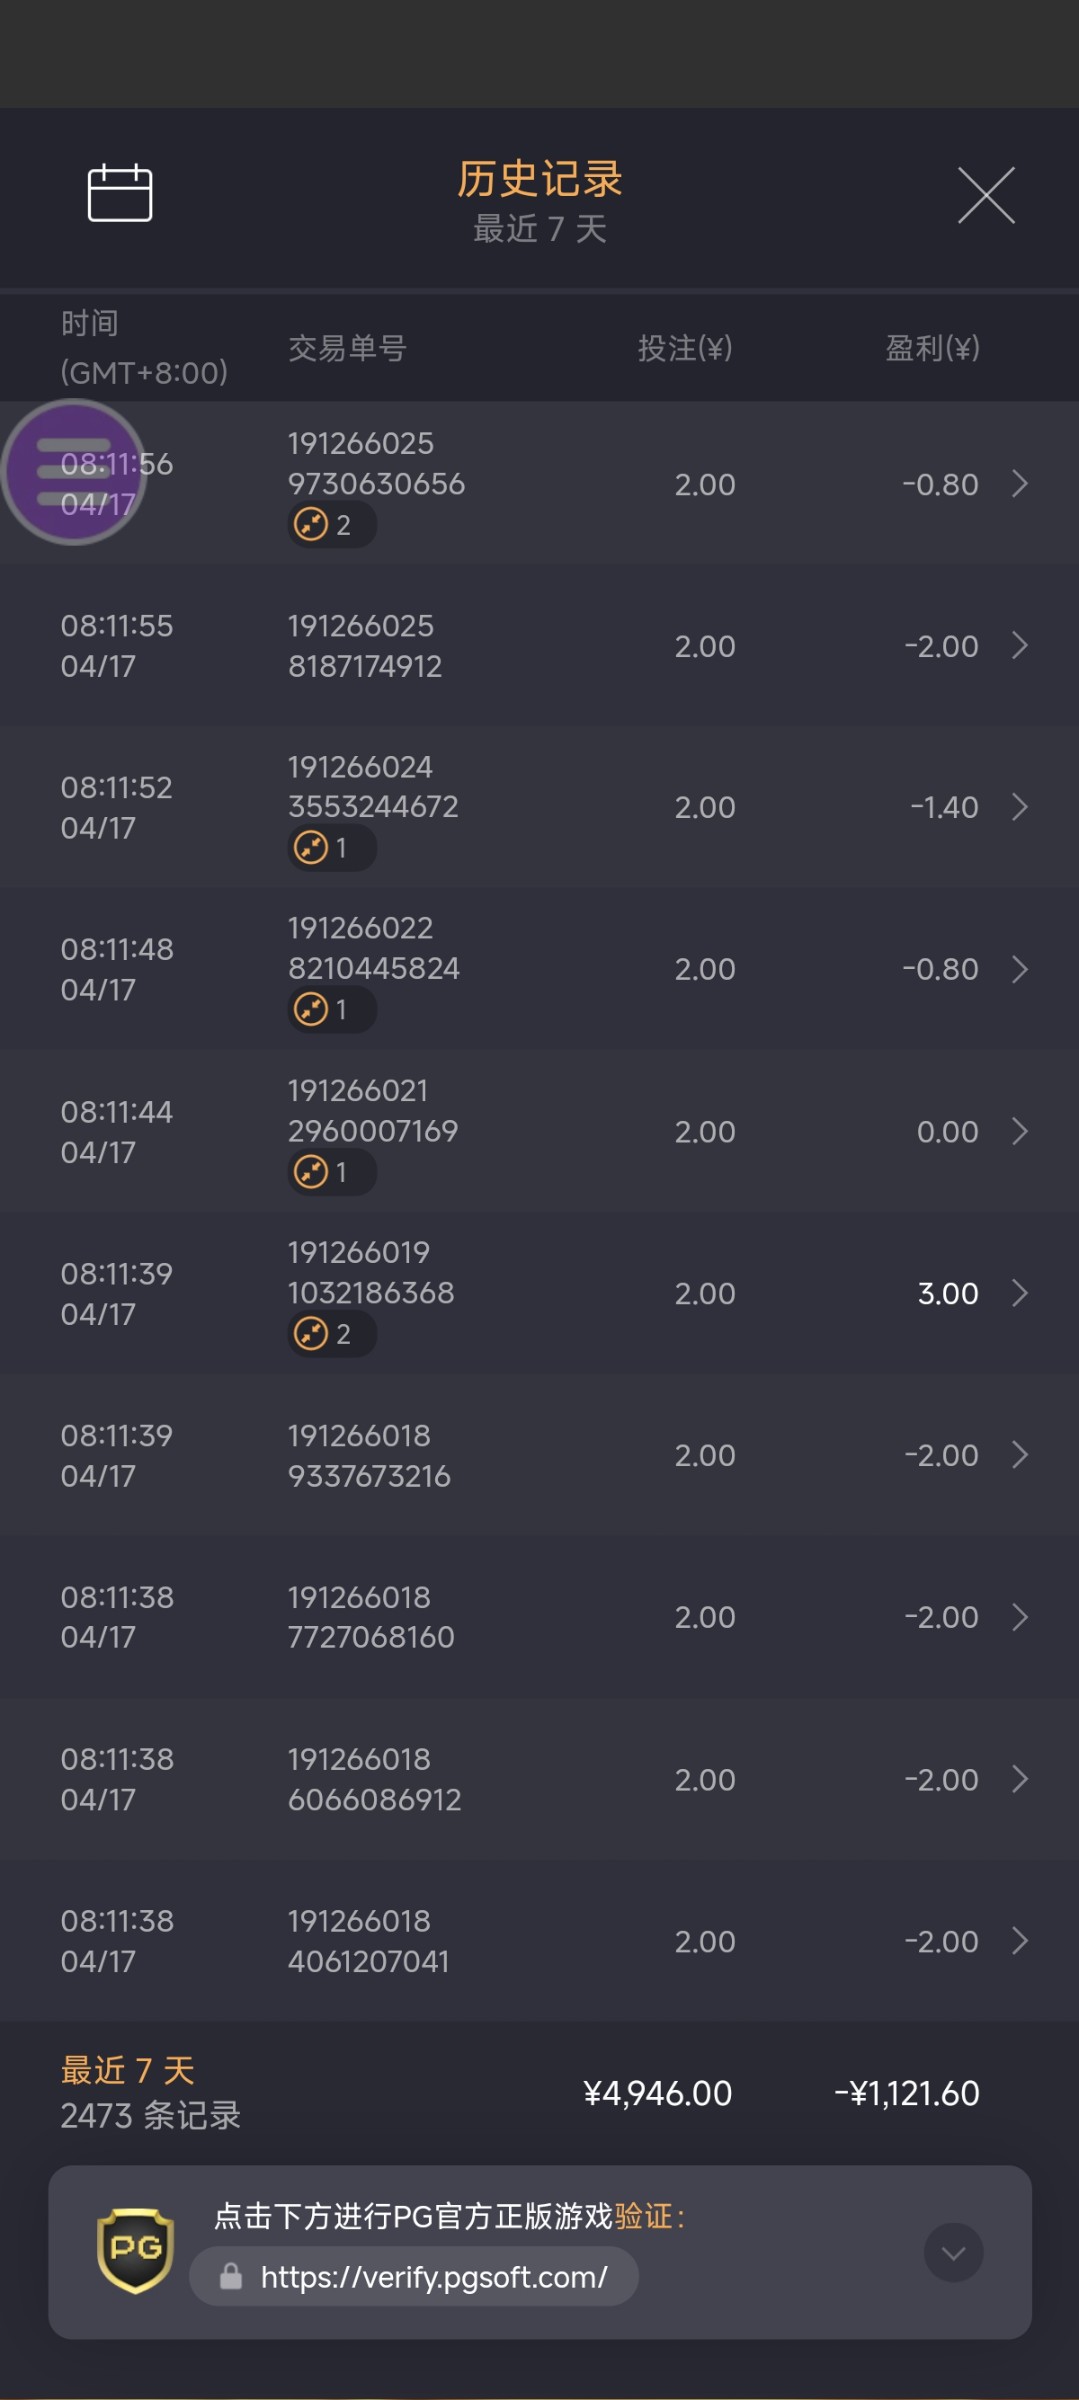
Task: Select transaction row ending 6066086912
Action: pyautogui.click(x=539, y=1779)
